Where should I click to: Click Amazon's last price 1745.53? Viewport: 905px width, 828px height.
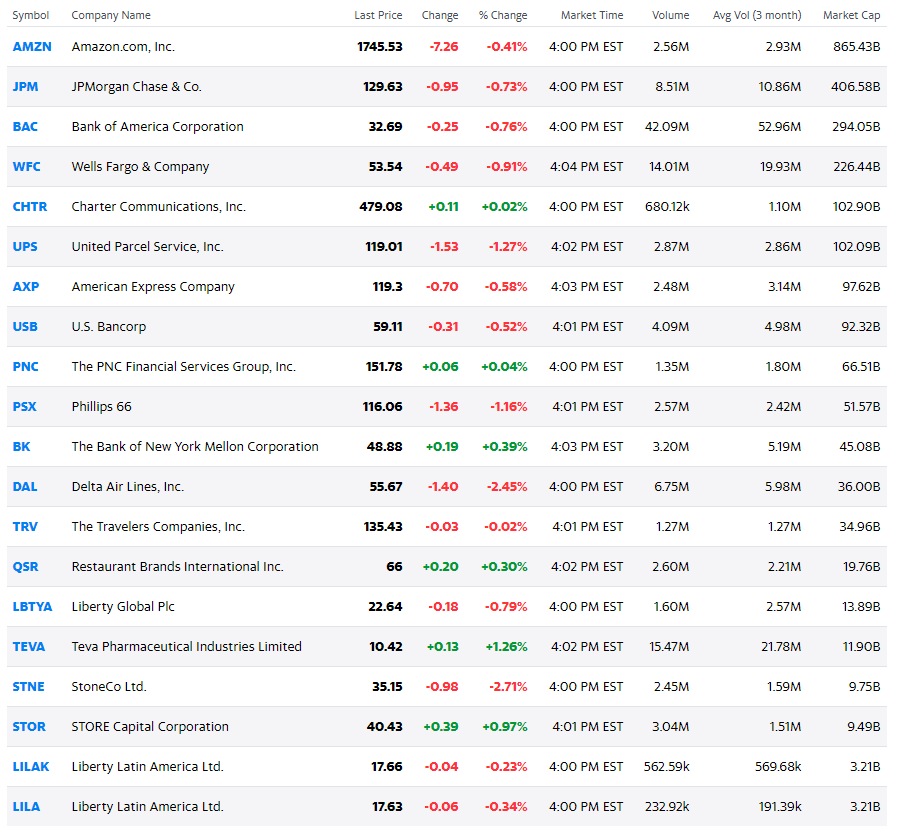tap(380, 47)
